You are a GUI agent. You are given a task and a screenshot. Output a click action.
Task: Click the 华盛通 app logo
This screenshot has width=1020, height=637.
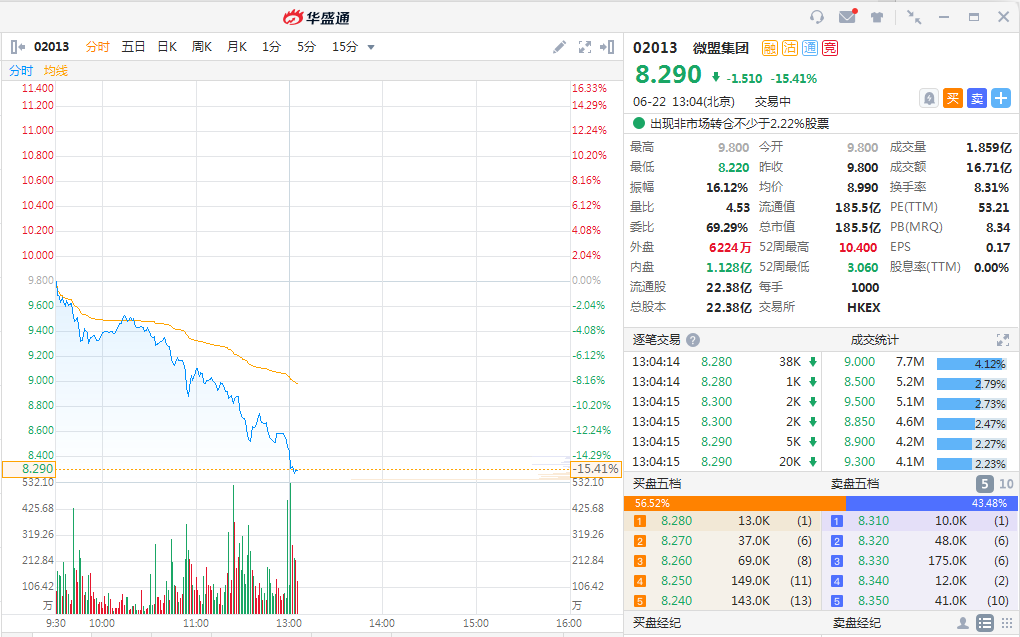(x=317, y=17)
